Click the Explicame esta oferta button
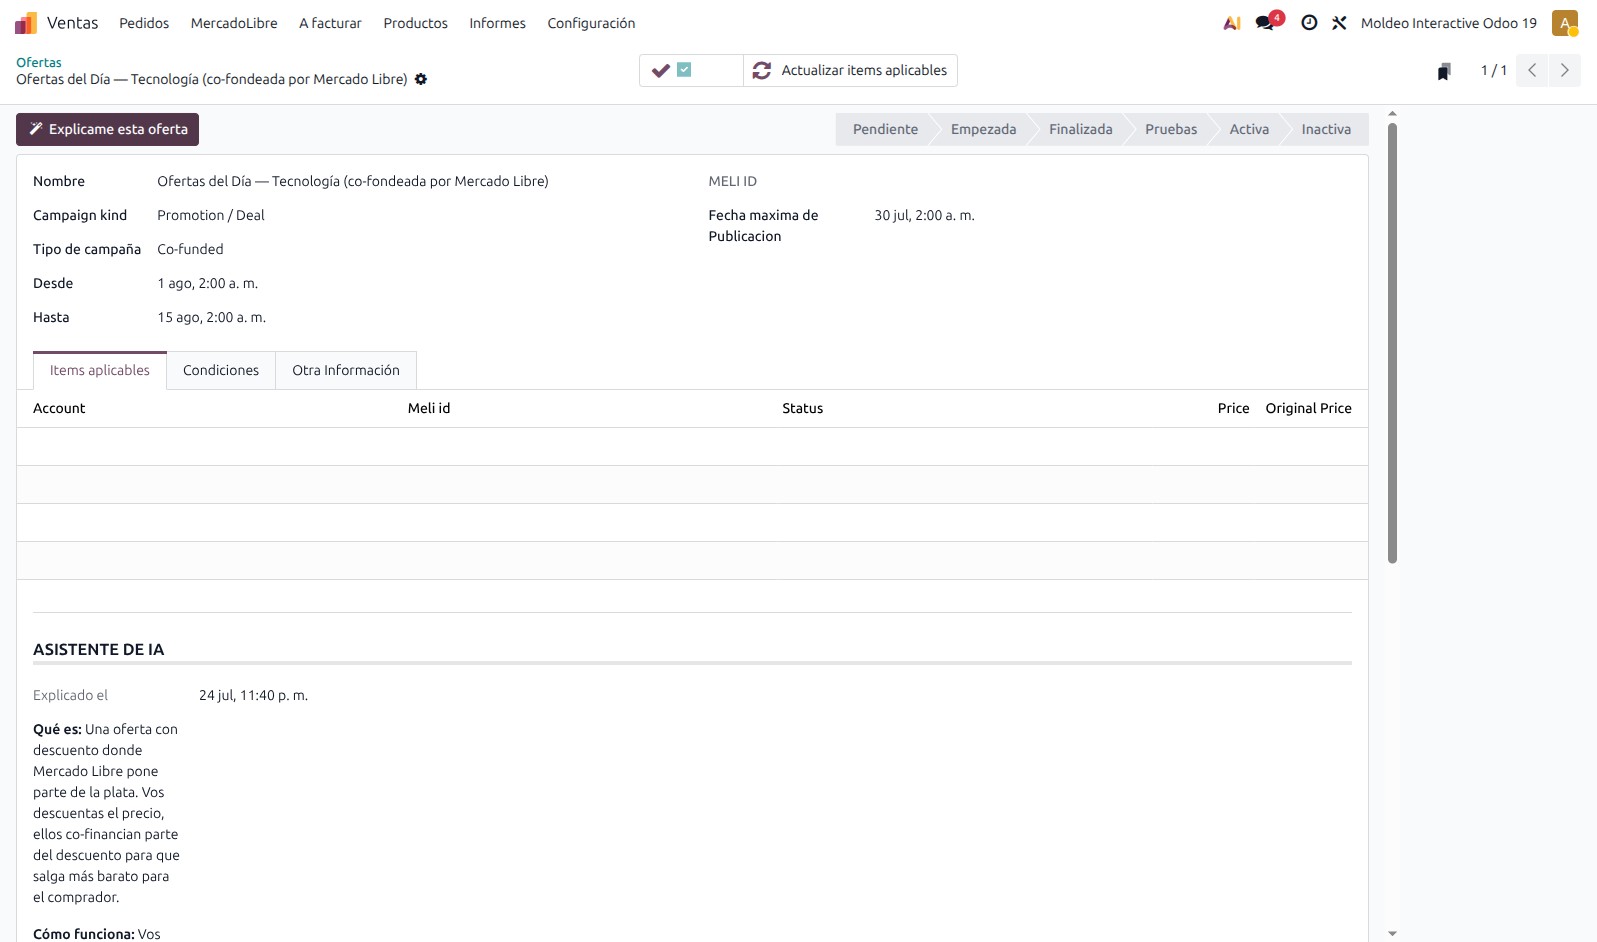1597x942 pixels. coord(108,129)
